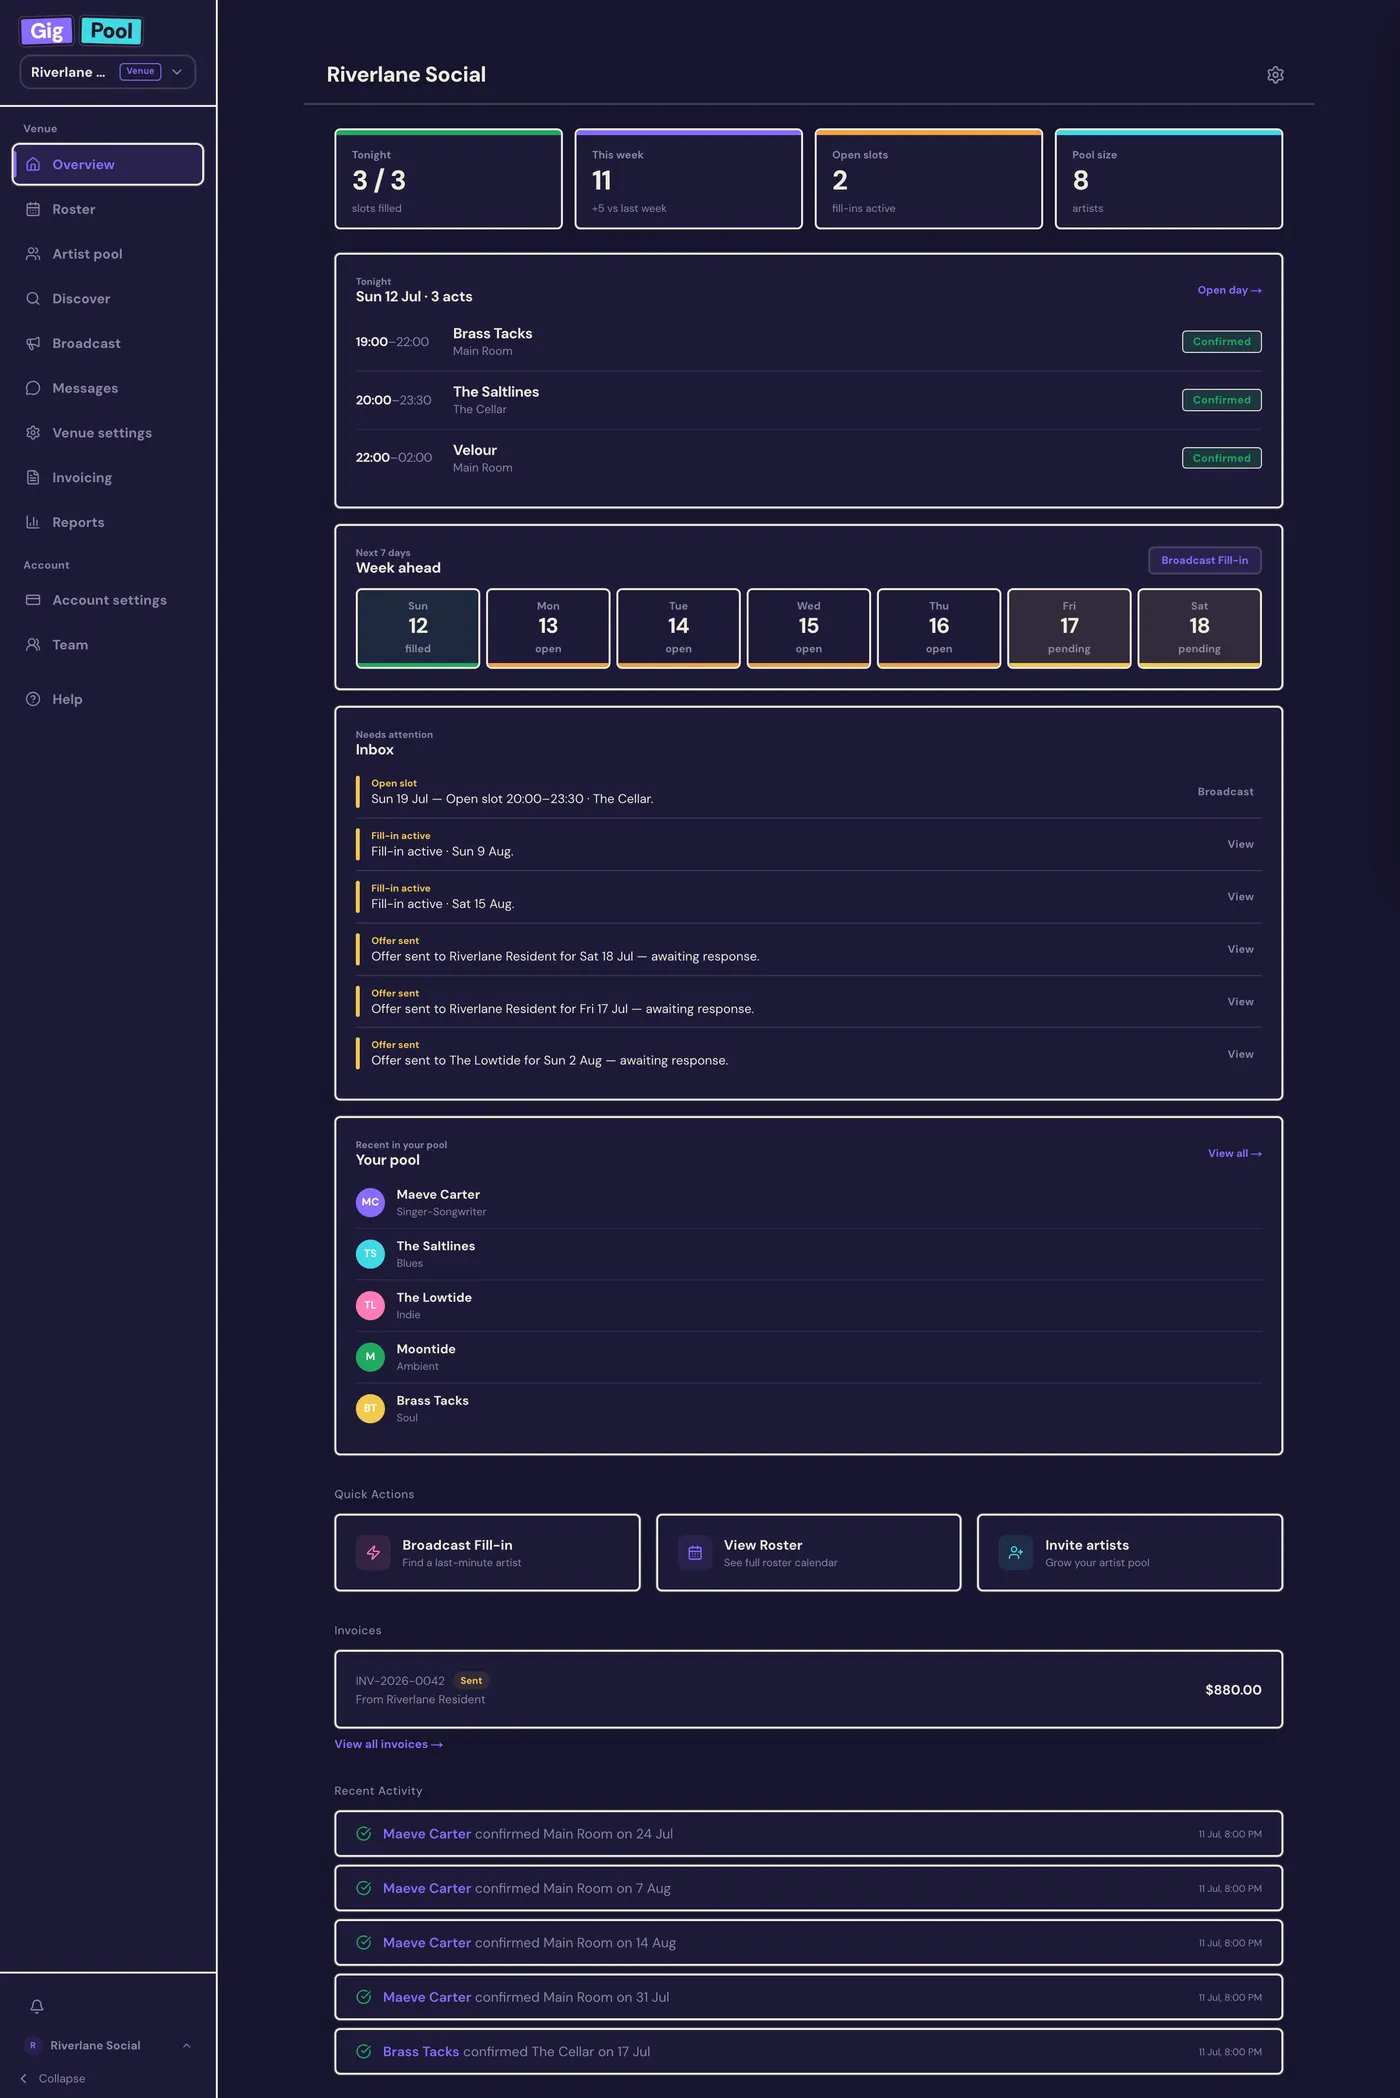Screen dimensions: 1400x2098
Task: Click the Invite artists person-plus icon
Action: (1016, 1553)
